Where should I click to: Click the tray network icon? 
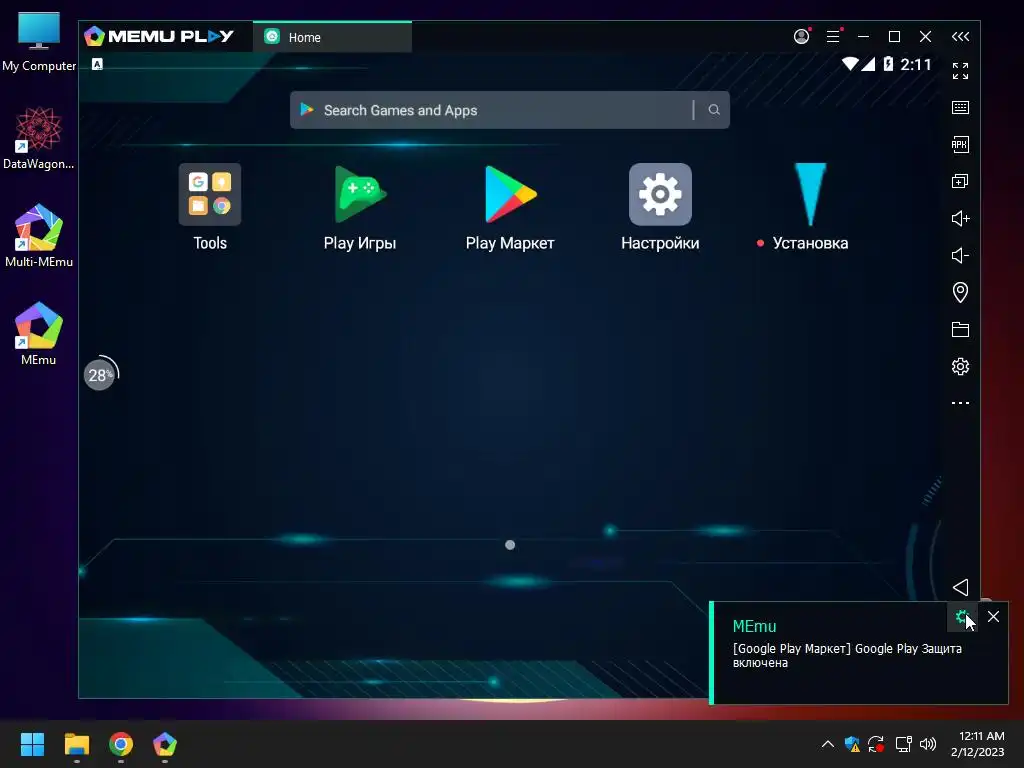pyautogui.click(x=903, y=744)
